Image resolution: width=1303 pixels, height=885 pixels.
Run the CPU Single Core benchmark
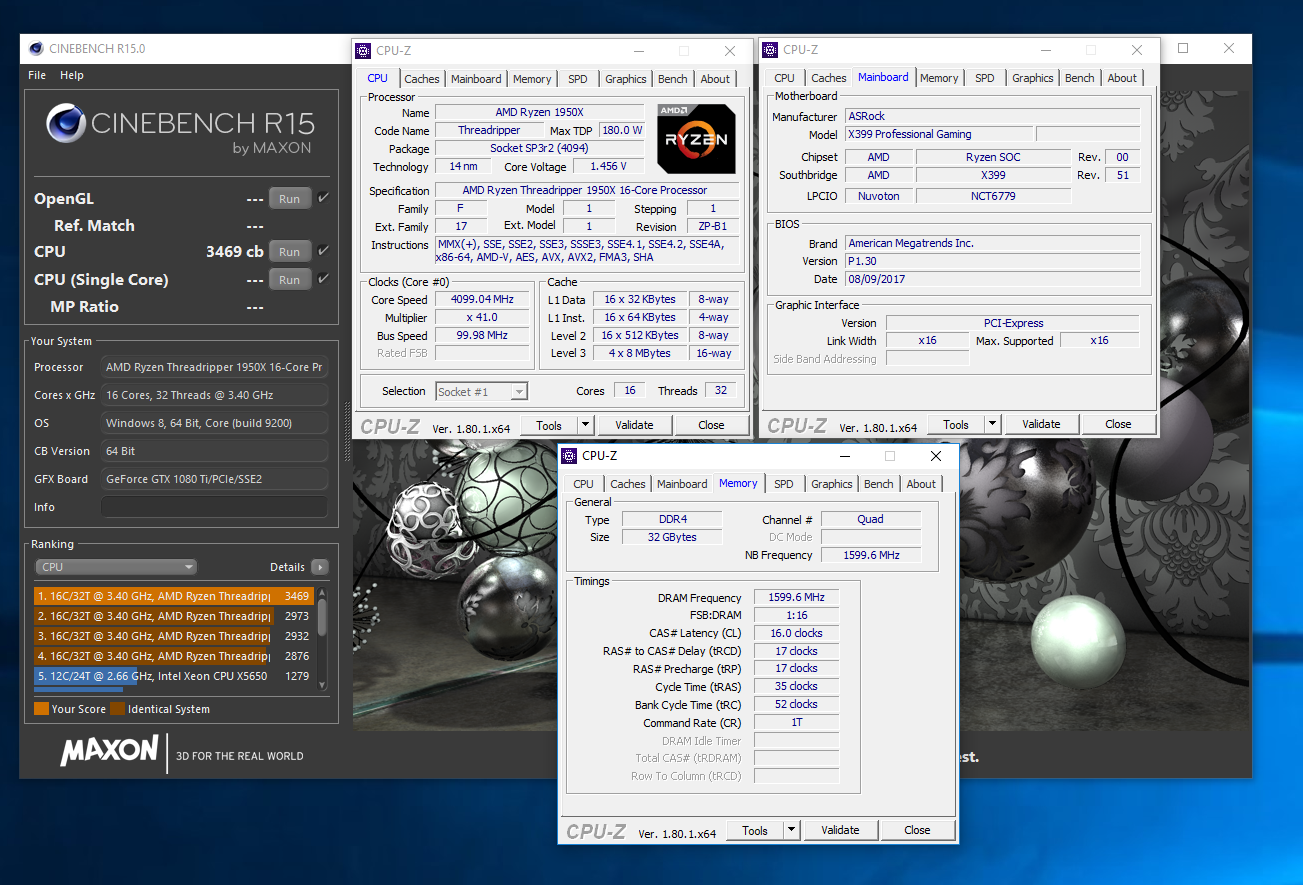coord(290,280)
